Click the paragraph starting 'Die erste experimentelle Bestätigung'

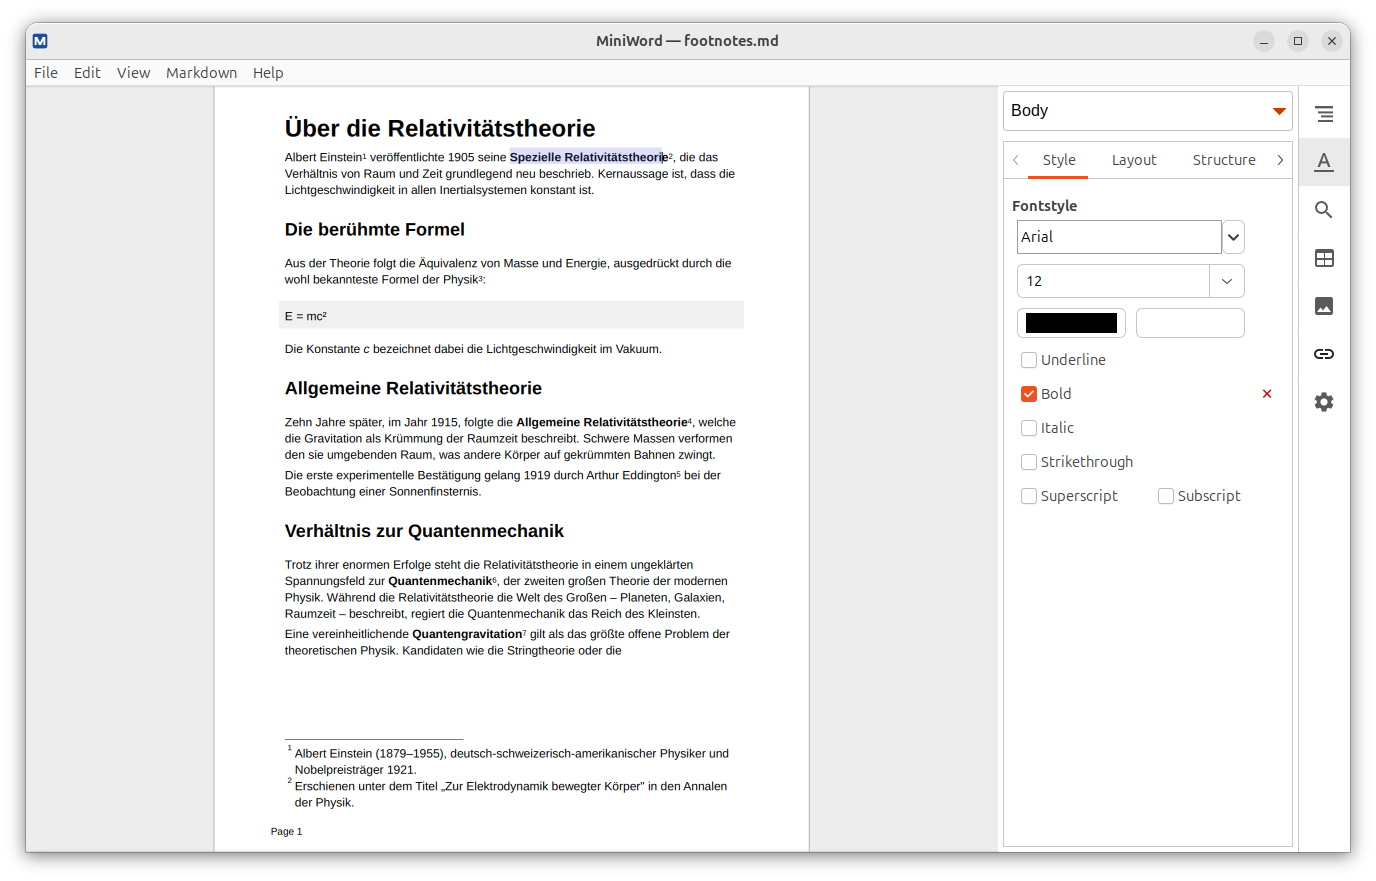click(503, 483)
